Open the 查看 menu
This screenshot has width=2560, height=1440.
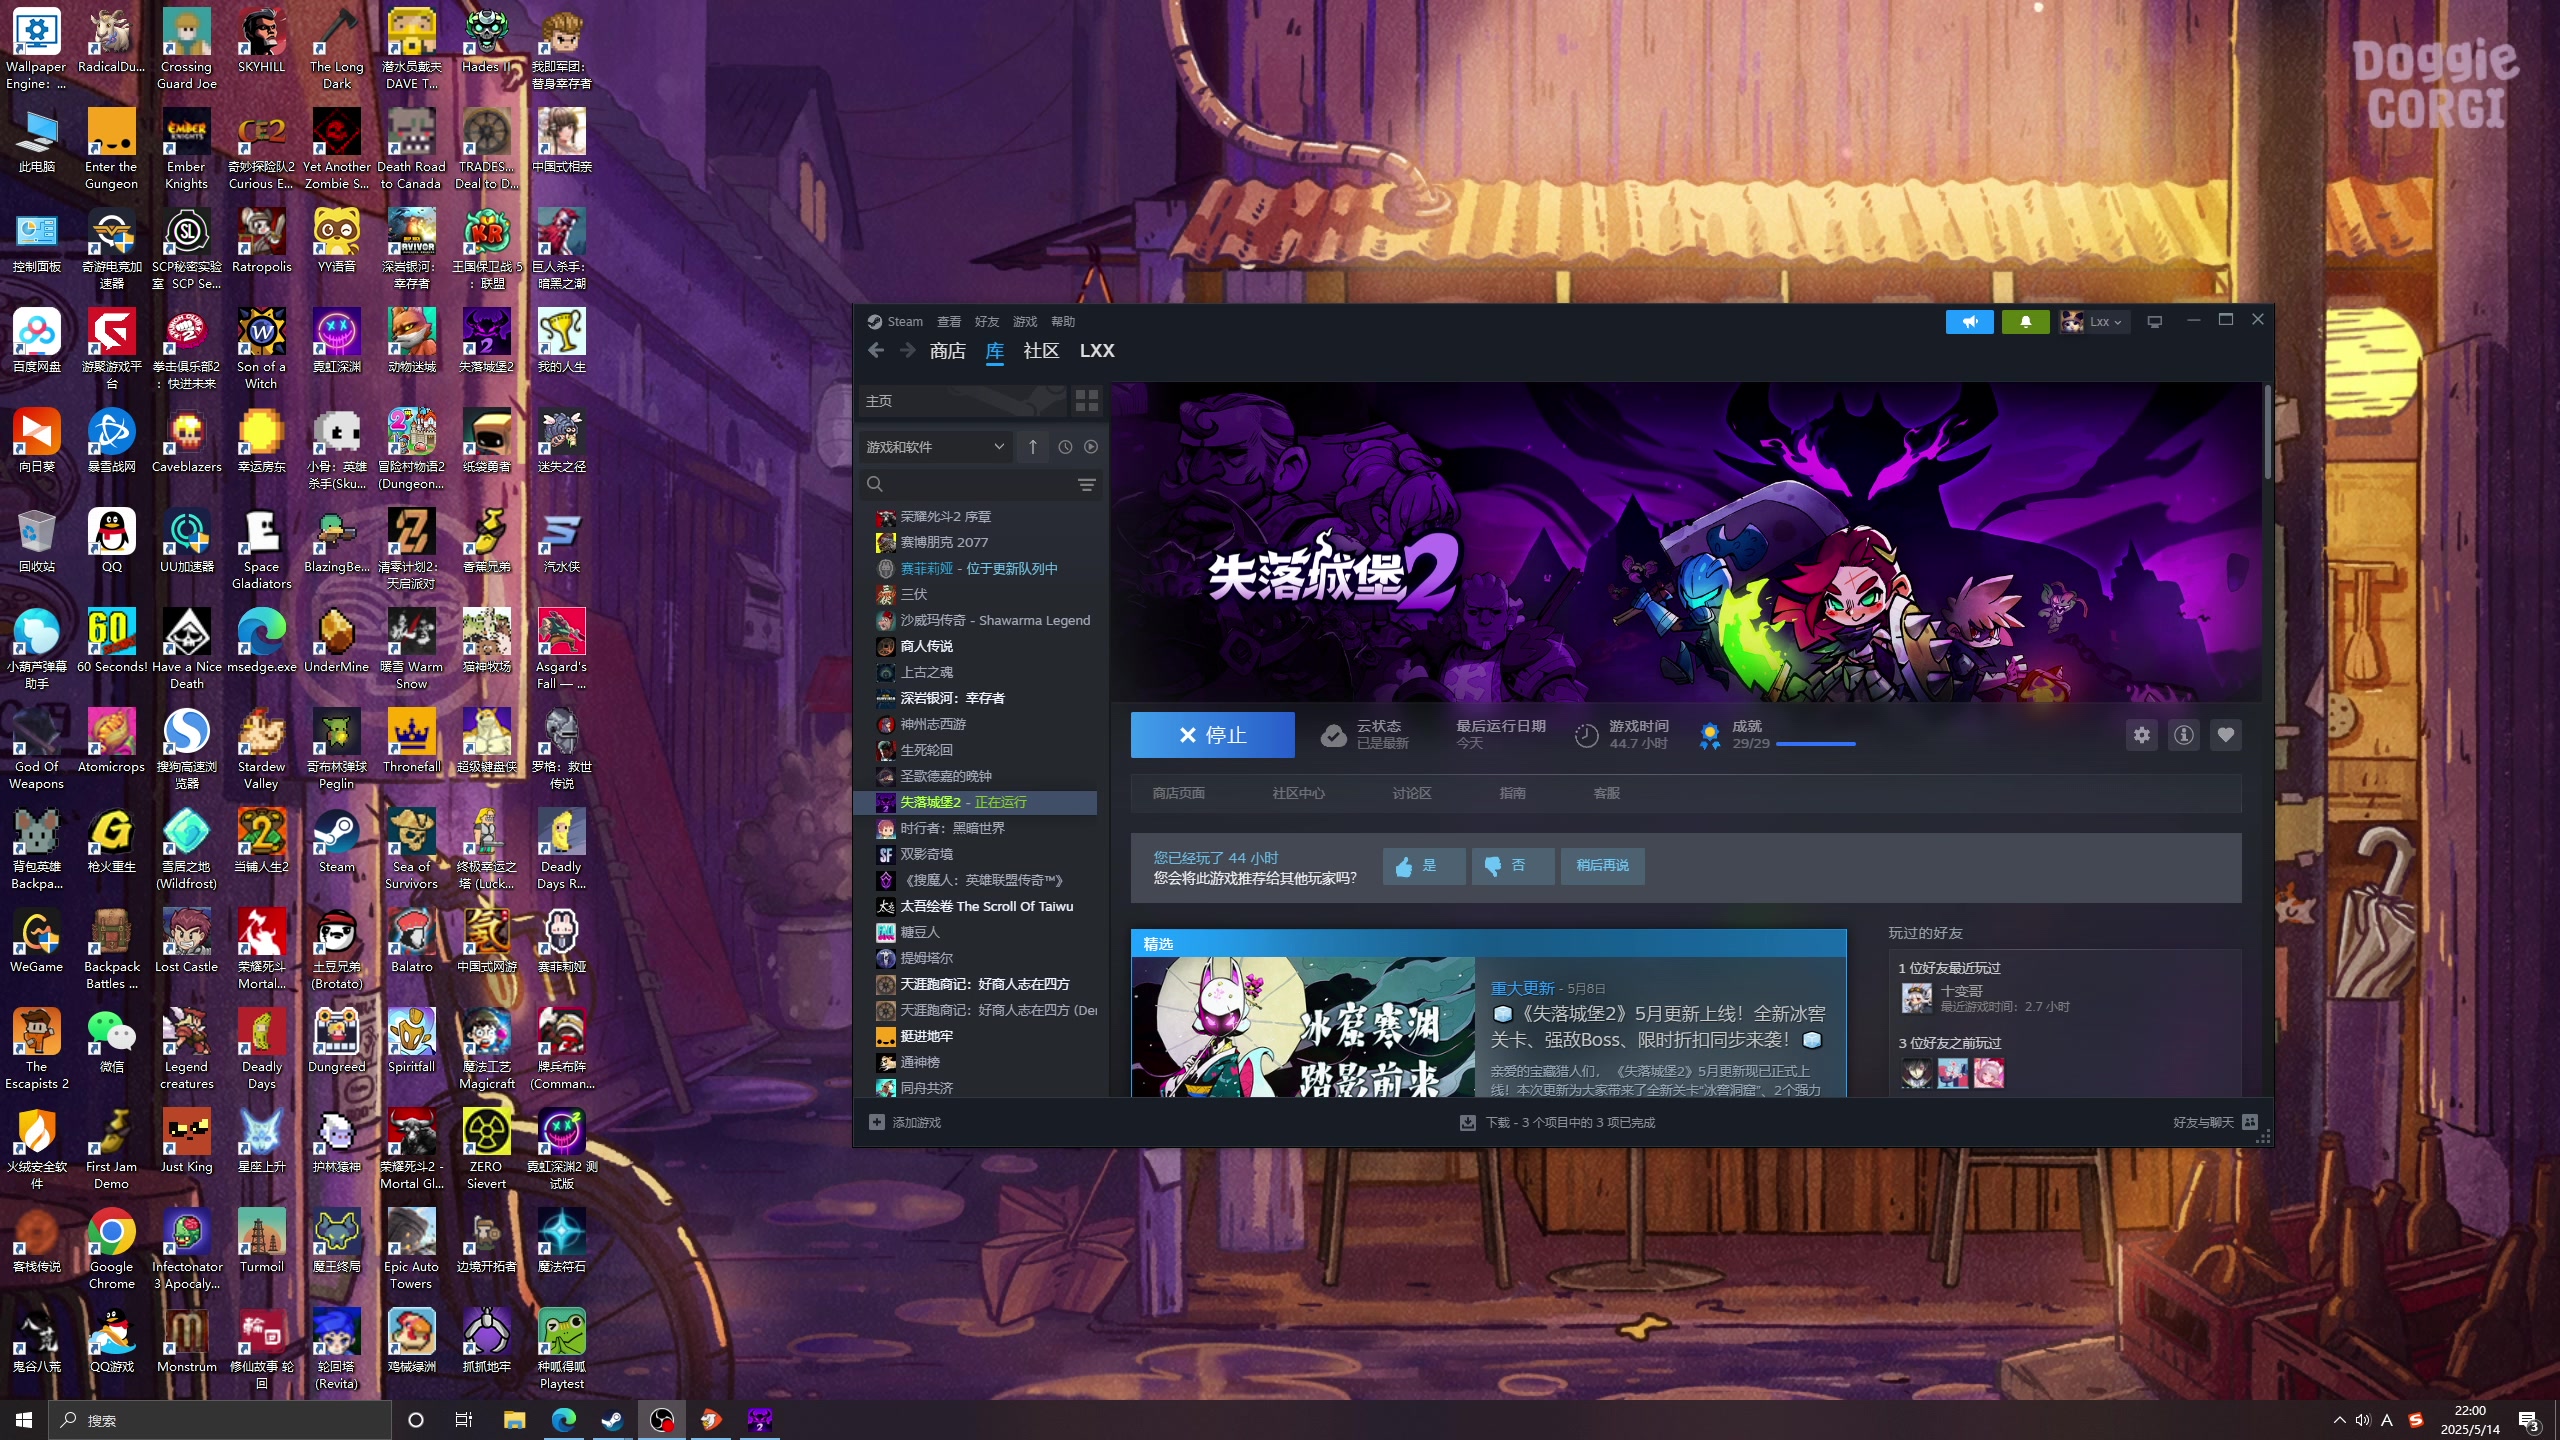(949, 321)
